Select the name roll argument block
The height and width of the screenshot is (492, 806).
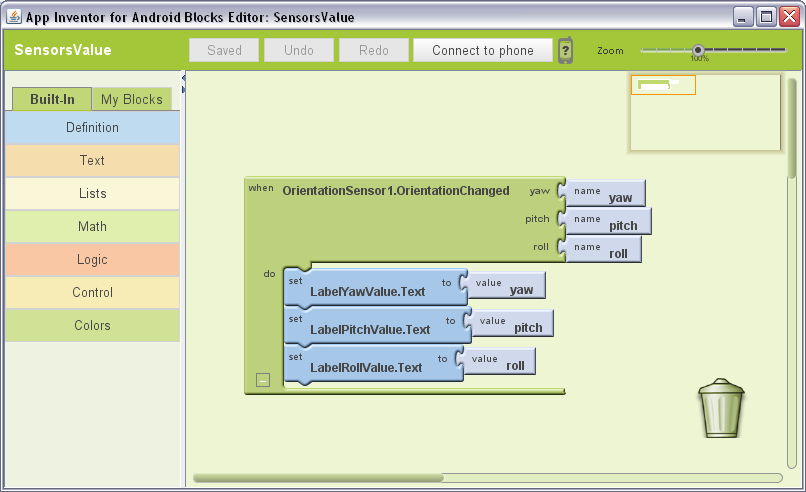tap(603, 249)
